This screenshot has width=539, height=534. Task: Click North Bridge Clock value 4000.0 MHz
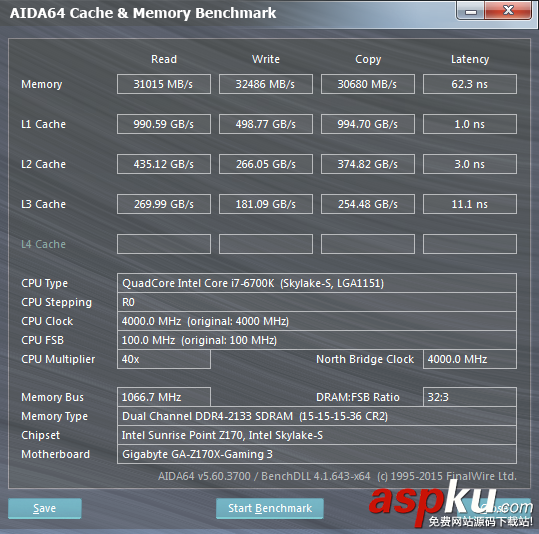point(470,359)
